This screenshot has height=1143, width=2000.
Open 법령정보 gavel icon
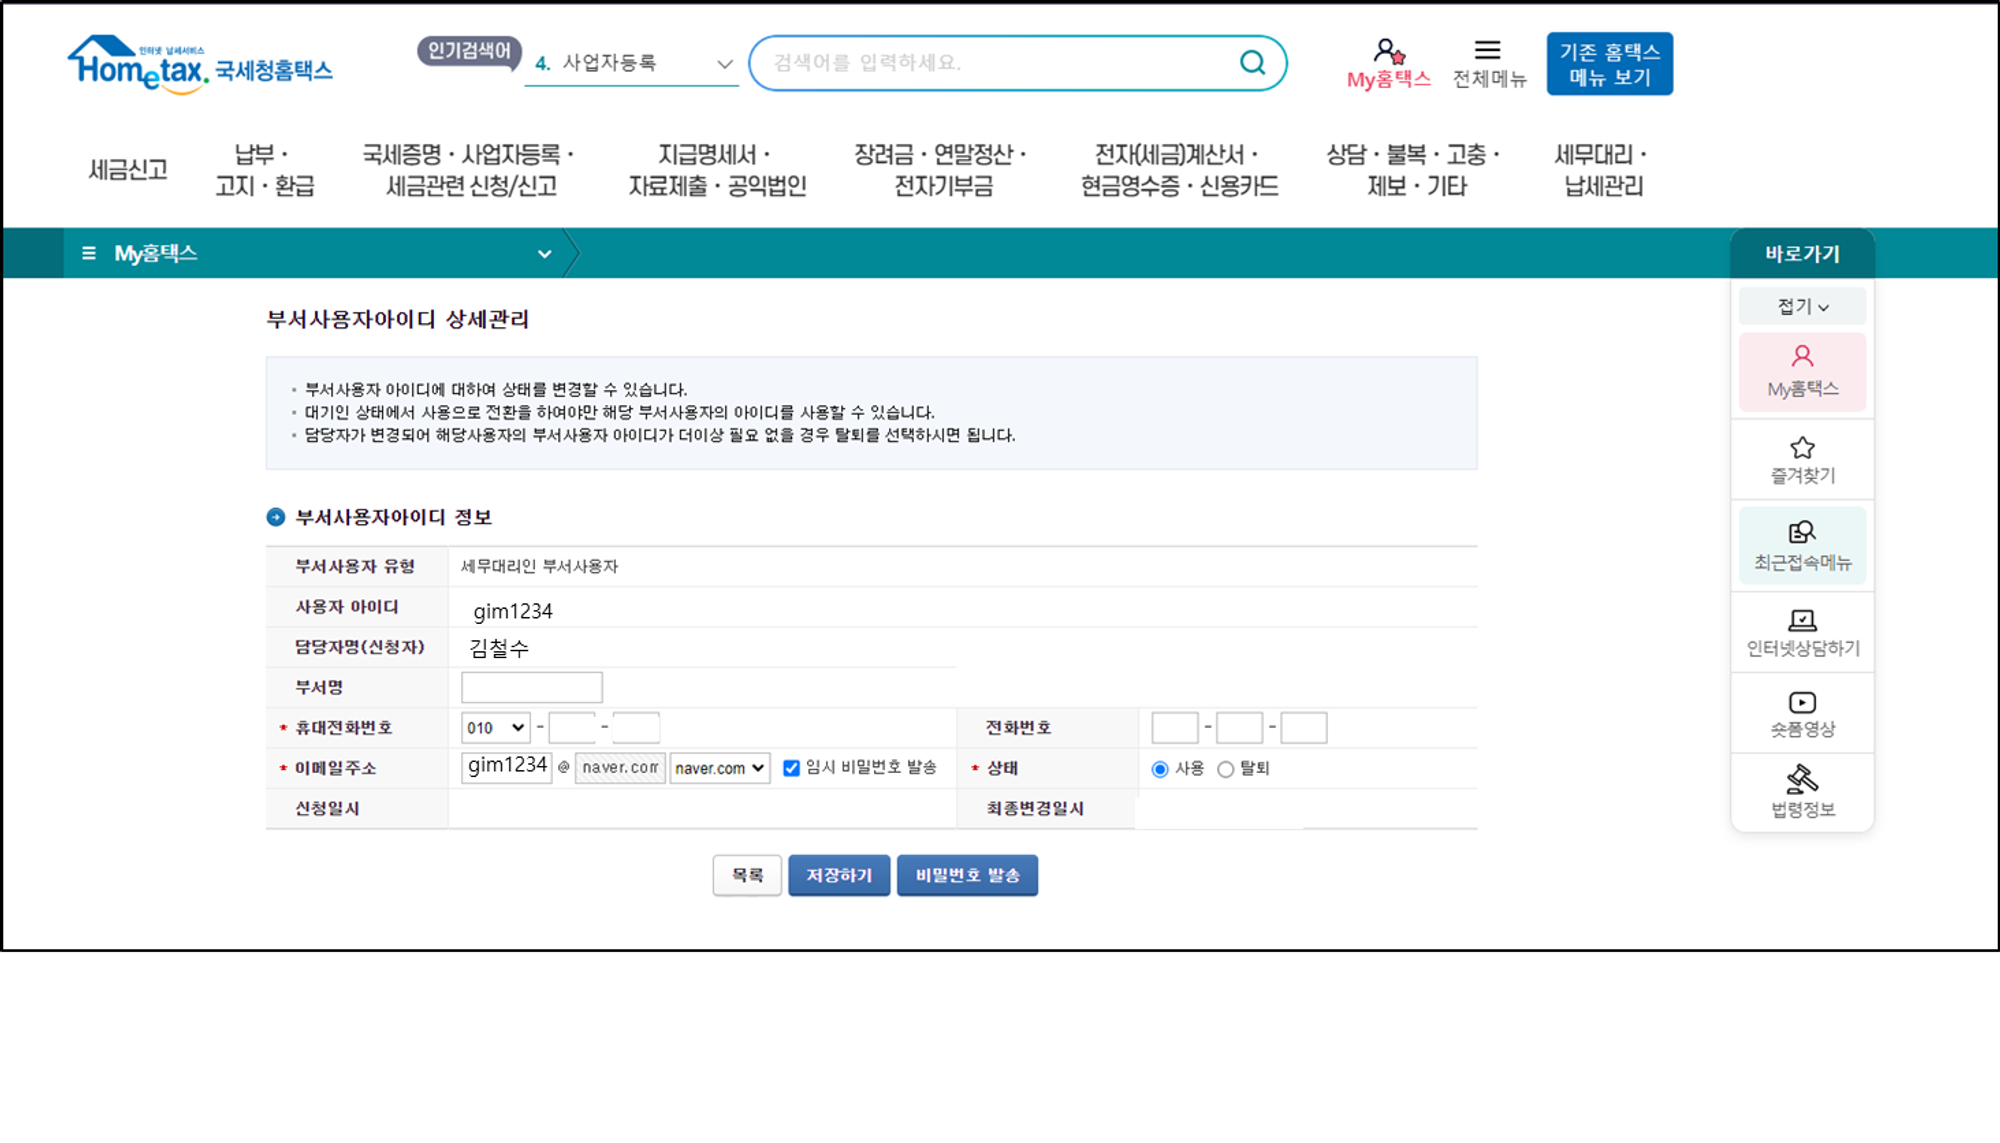coord(1802,779)
